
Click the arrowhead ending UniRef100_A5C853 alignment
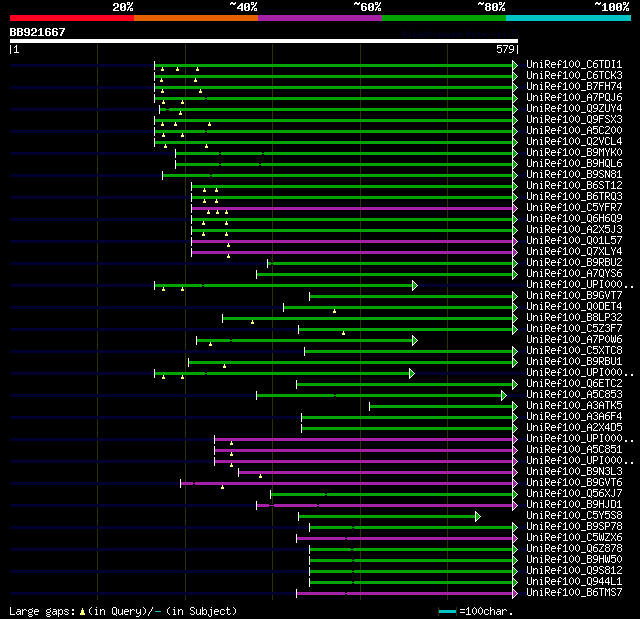504,396
